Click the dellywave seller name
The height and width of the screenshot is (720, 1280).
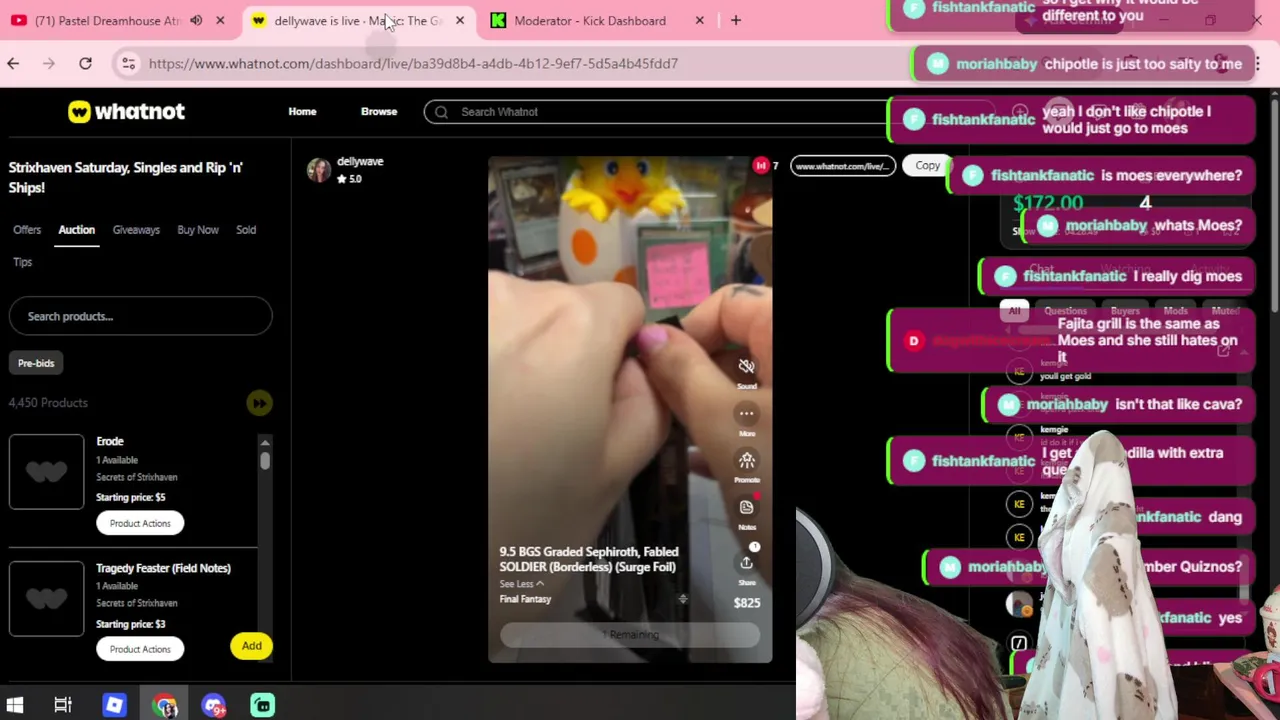click(x=360, y=161)
